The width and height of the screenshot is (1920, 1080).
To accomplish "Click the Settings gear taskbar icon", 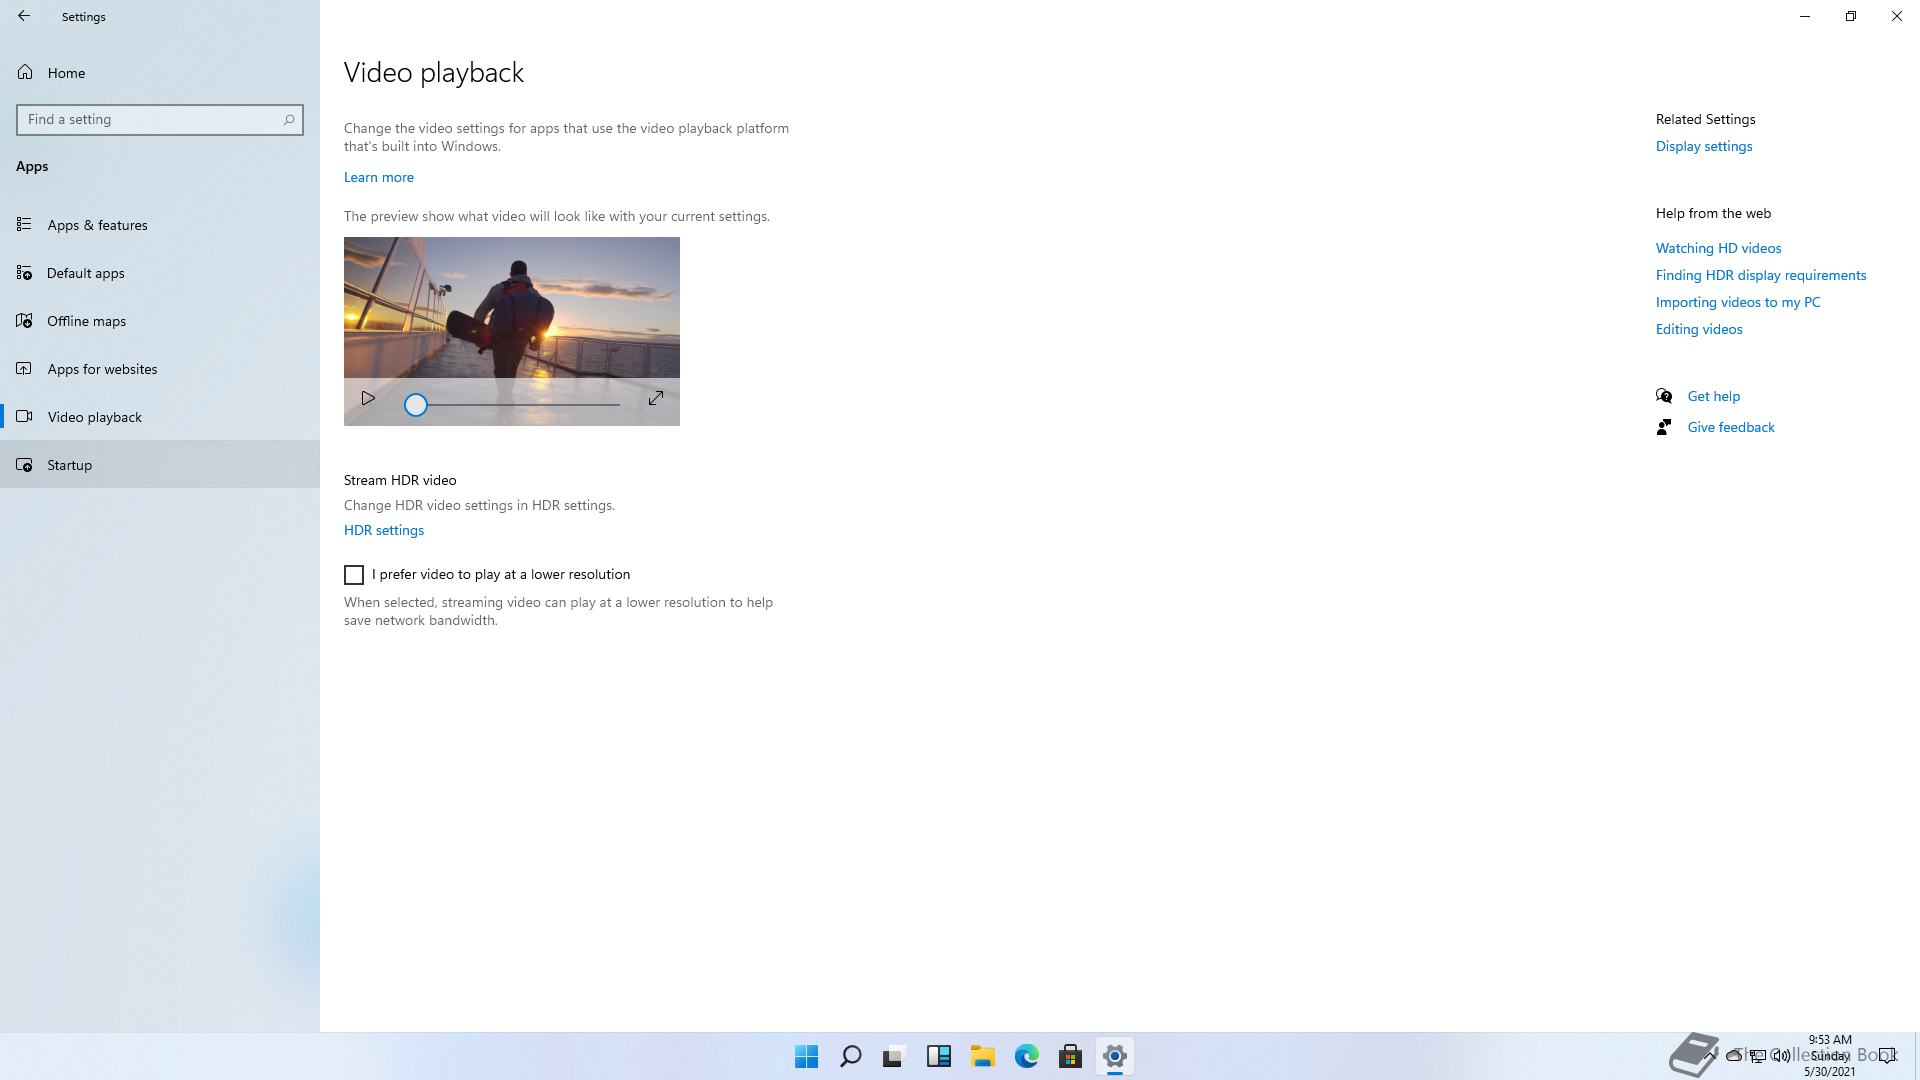I will [1114, 1056].
